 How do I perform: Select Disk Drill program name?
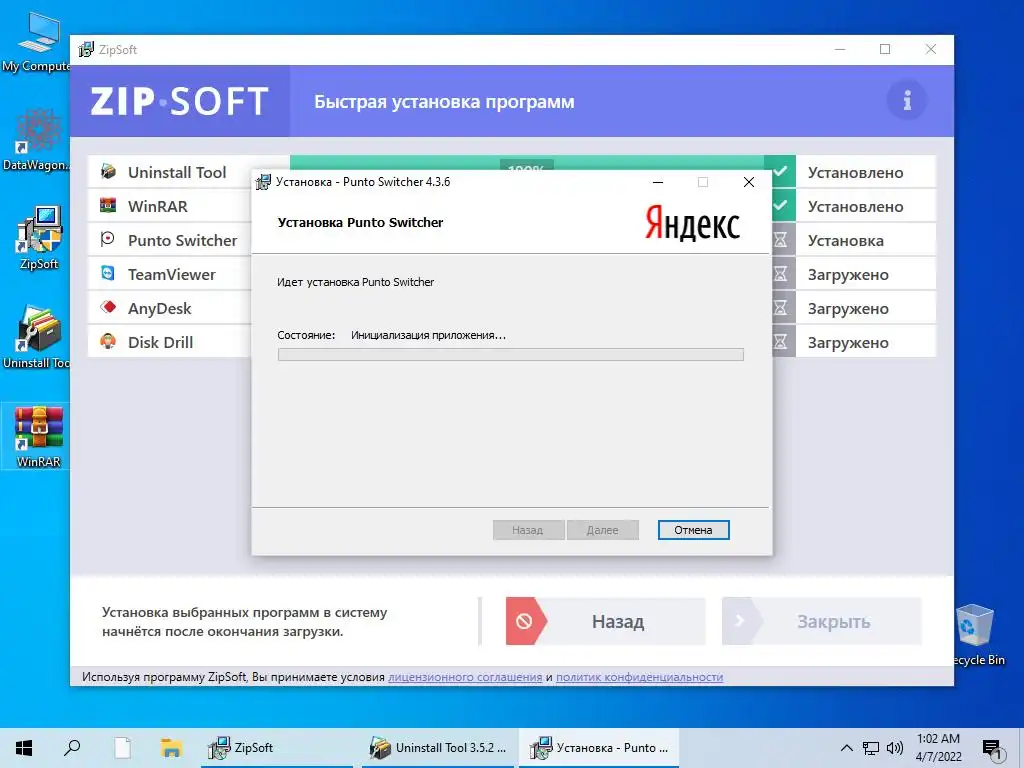[160, 342]
